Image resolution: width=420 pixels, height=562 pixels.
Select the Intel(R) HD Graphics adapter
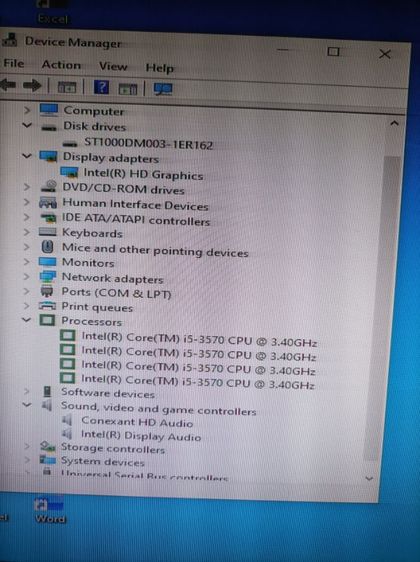click(x=143, y=174)
